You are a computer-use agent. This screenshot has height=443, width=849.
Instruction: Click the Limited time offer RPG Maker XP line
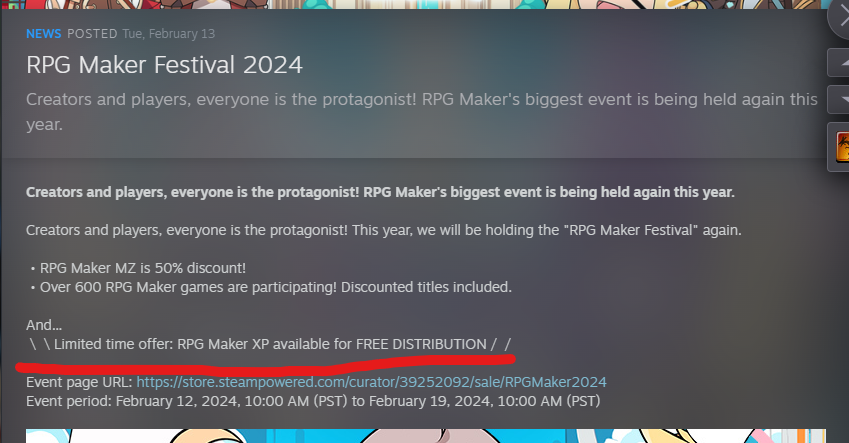(270, 344)
